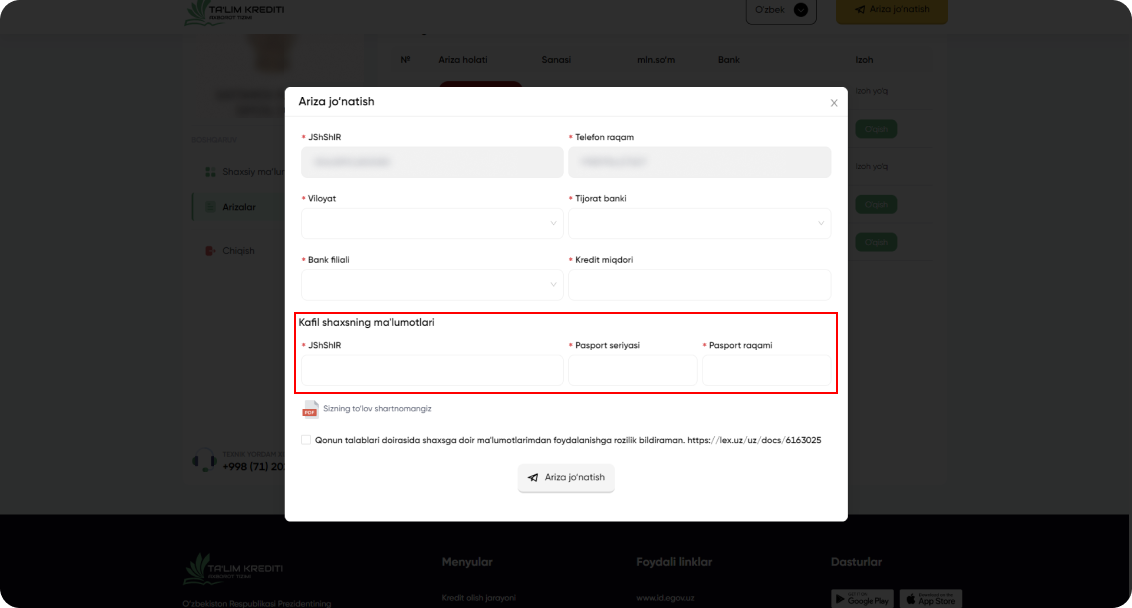Open the Viloyat dropdown
This screenshot has width=1132, height=608.
click(x=432, y=223)
